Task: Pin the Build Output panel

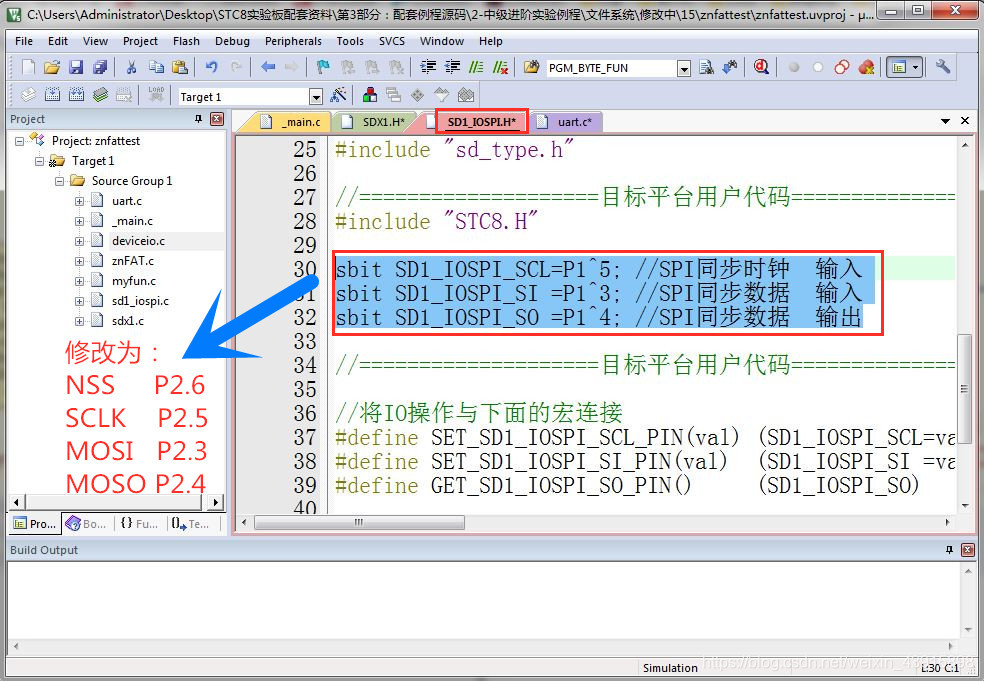Action: 949,550
